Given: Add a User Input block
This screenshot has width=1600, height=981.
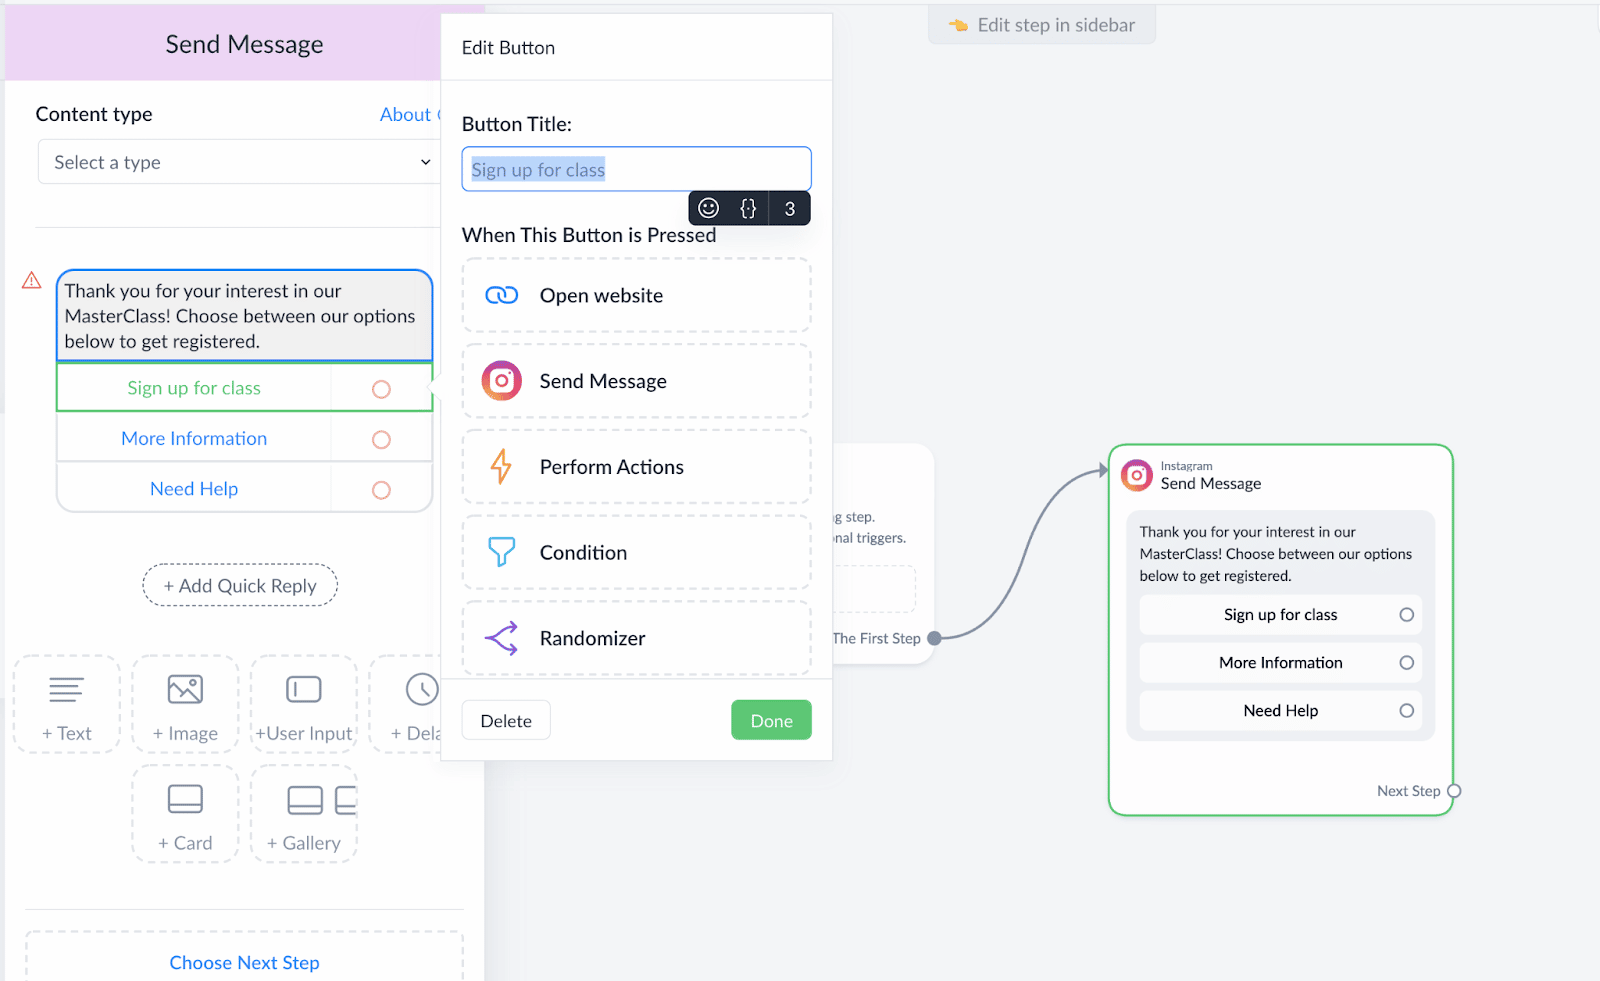Looking at the screenshot, I should [304, 704].
